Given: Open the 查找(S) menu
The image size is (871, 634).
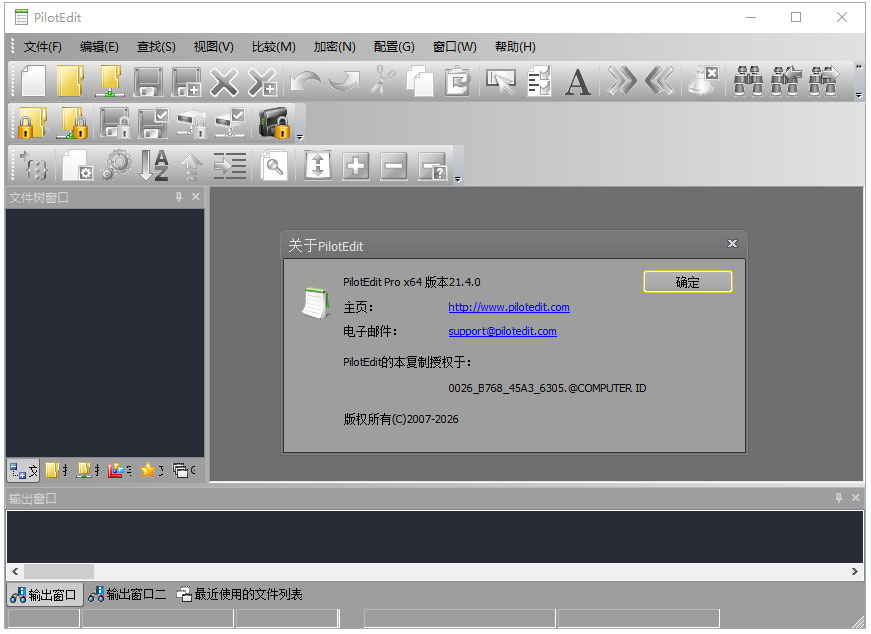Looking at the screenshot, I should 156,47.
